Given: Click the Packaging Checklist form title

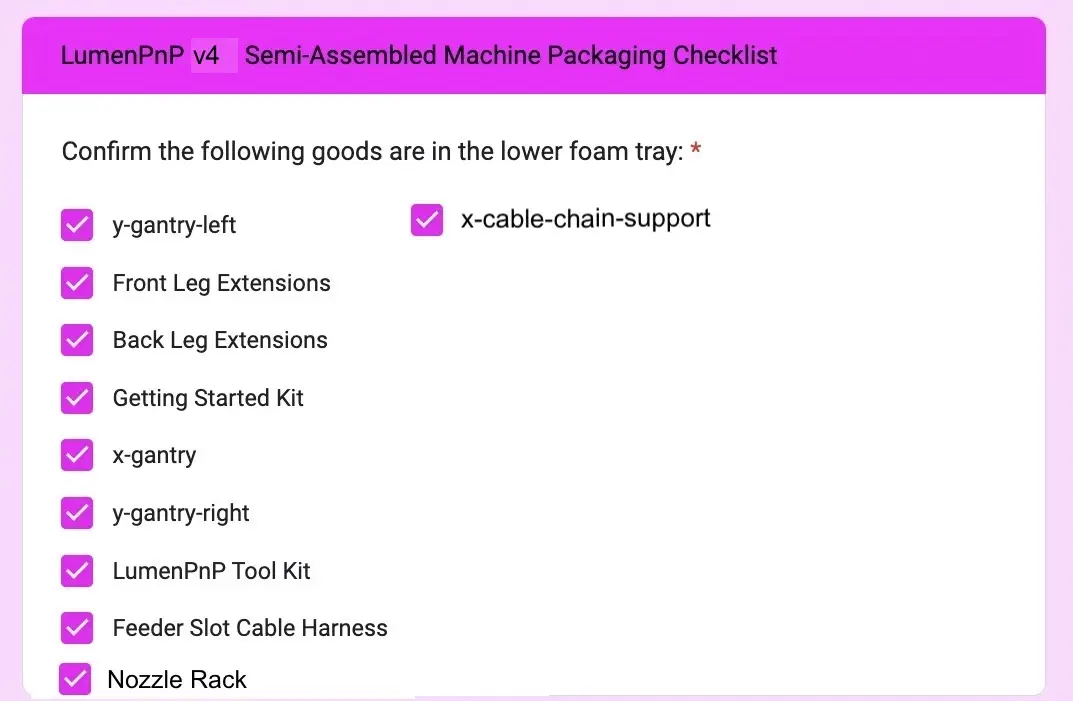Looking at the screenshot, I should (x=418, y=55).
